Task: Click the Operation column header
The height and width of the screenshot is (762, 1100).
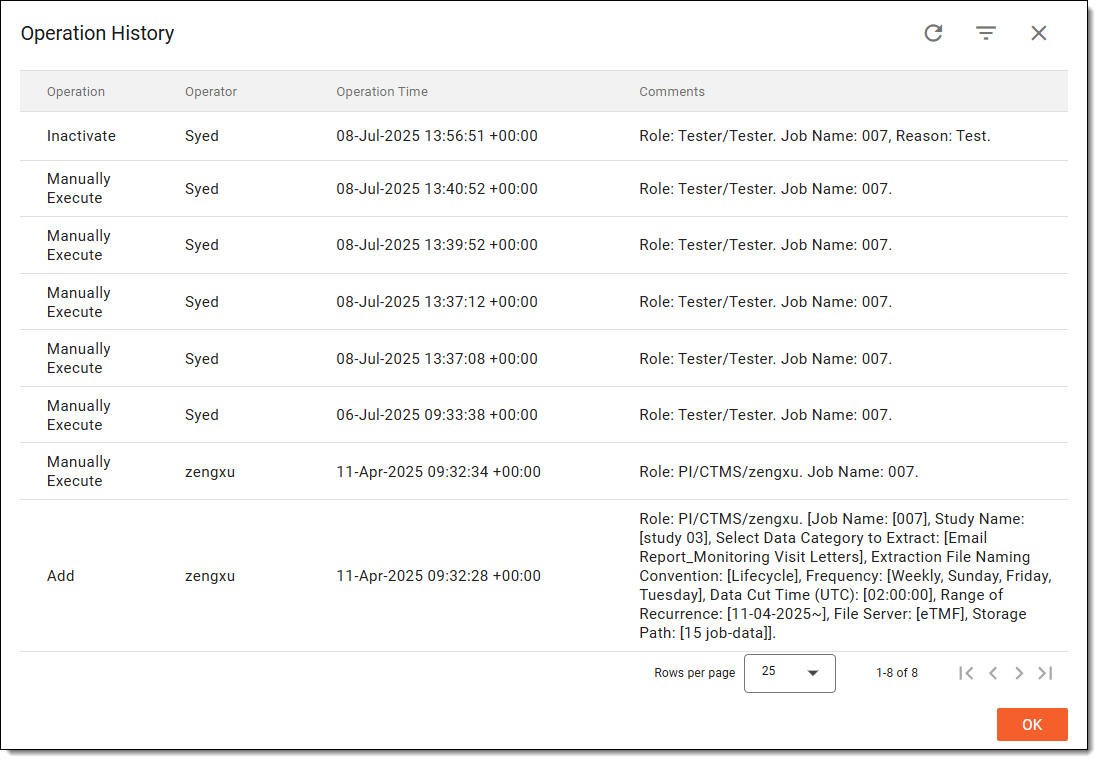Action: pyautogui.click(x=76, y=91)
